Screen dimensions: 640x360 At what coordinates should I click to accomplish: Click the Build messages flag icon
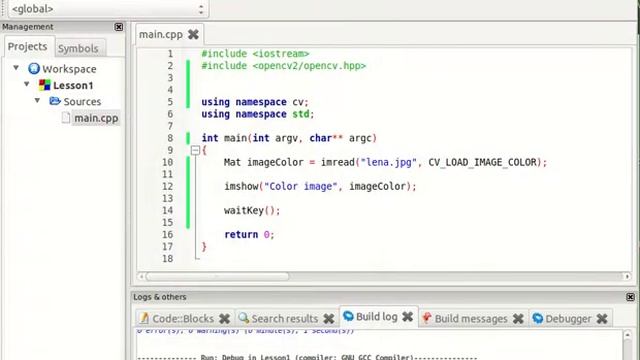pos(427,318)
